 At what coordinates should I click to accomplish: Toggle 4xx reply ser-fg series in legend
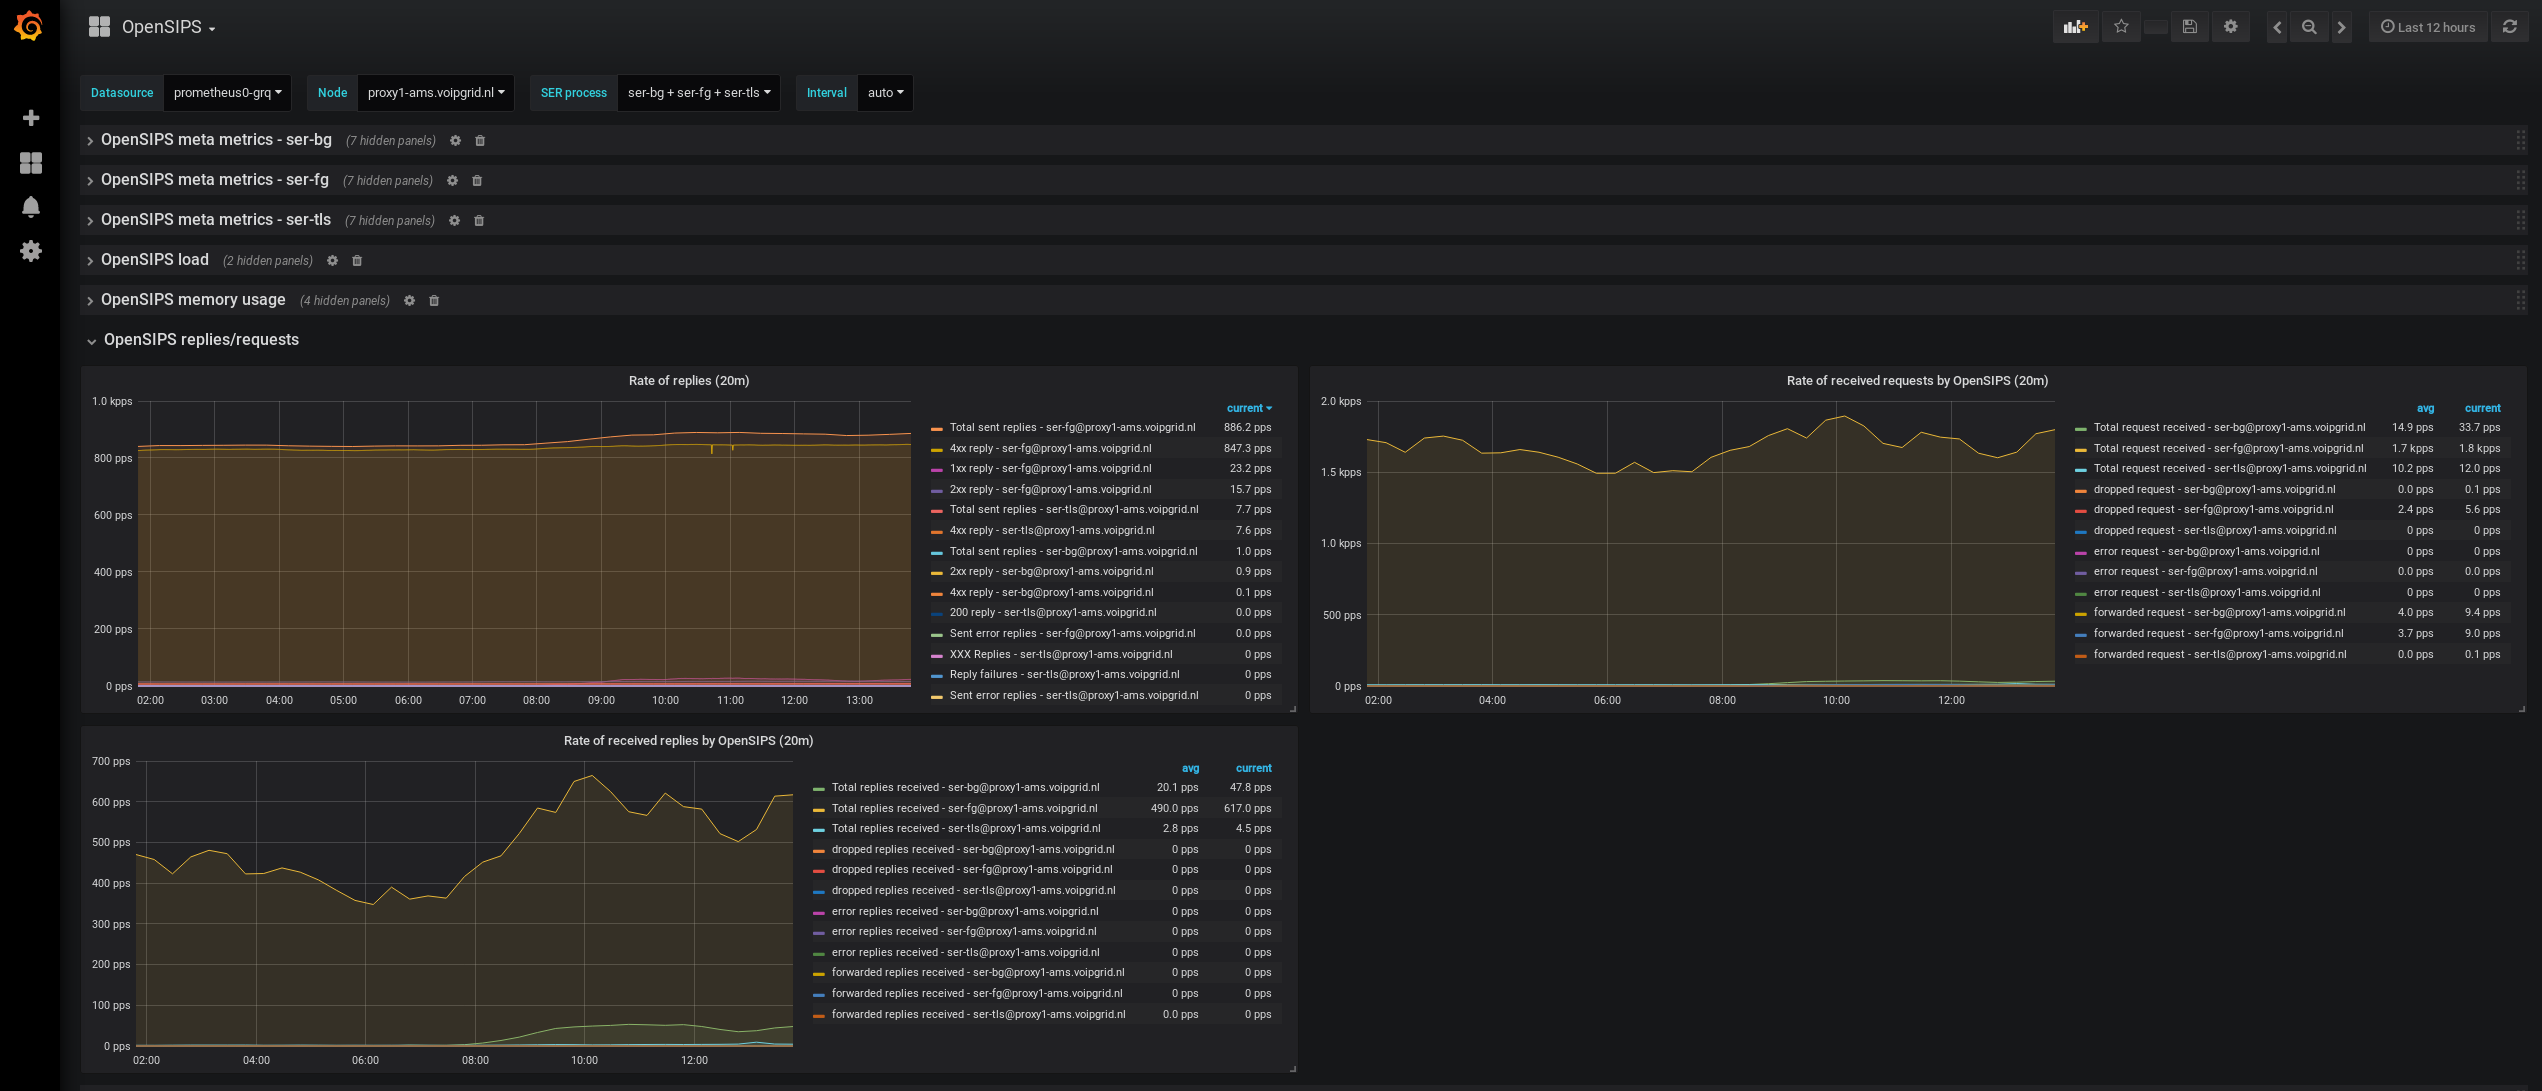[1050, 448]
